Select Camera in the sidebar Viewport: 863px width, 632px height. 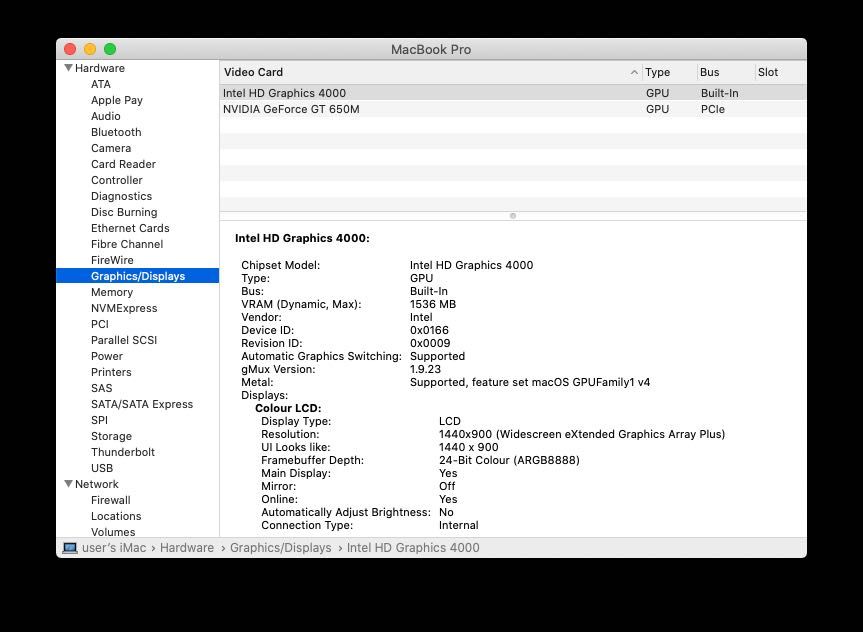pos(111,148)
